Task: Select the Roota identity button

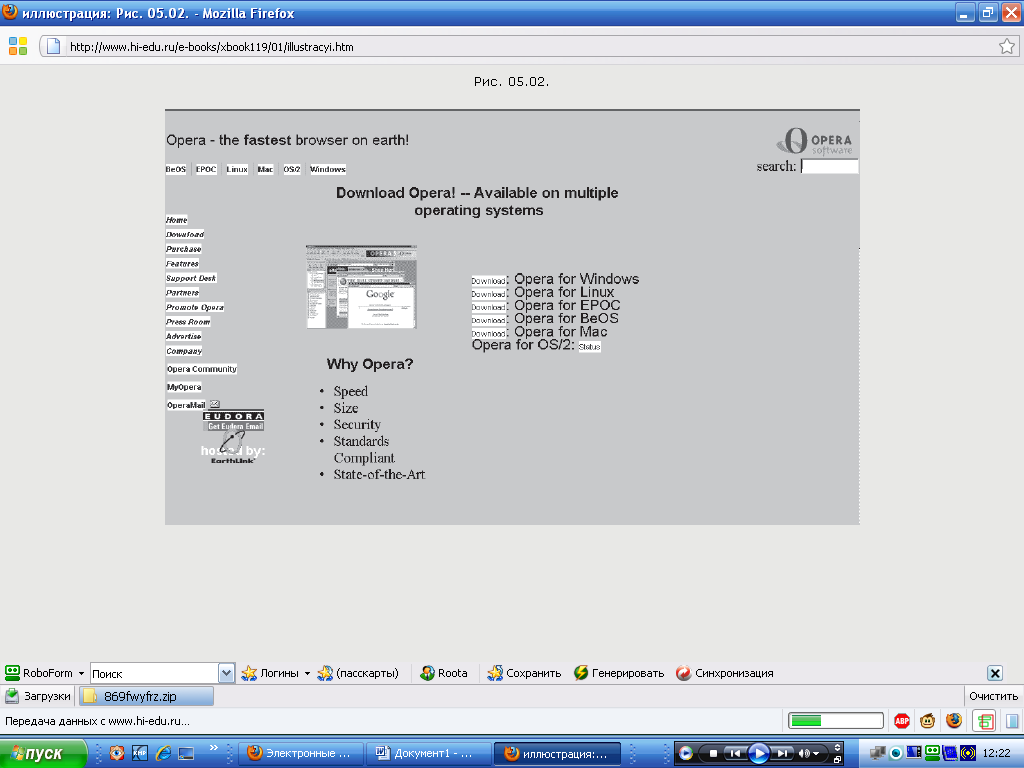Action: click(444, 673)
